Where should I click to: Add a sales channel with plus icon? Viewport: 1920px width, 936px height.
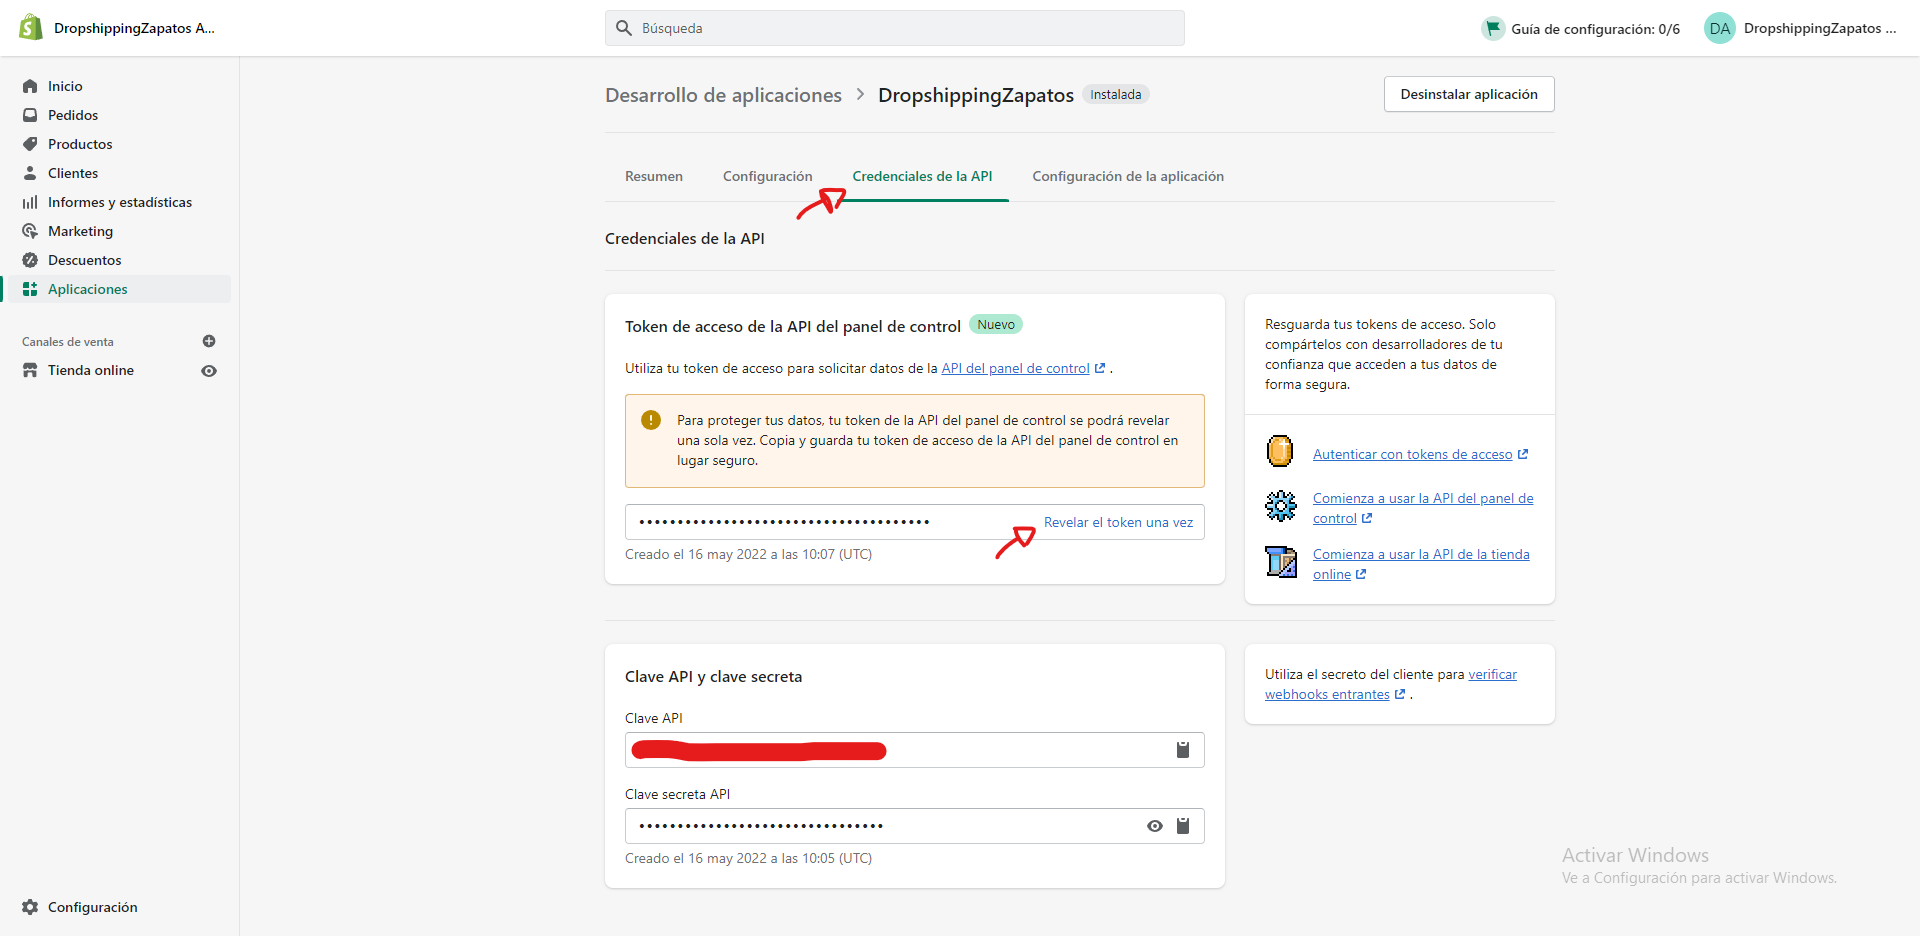[209, 341]
